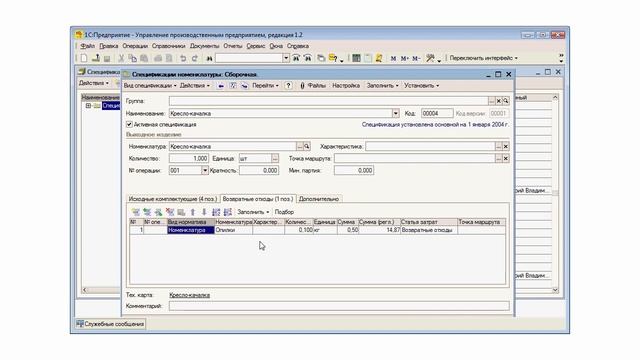
Task: Click the 14,87 сумма cell
Action: click(380, 230)
